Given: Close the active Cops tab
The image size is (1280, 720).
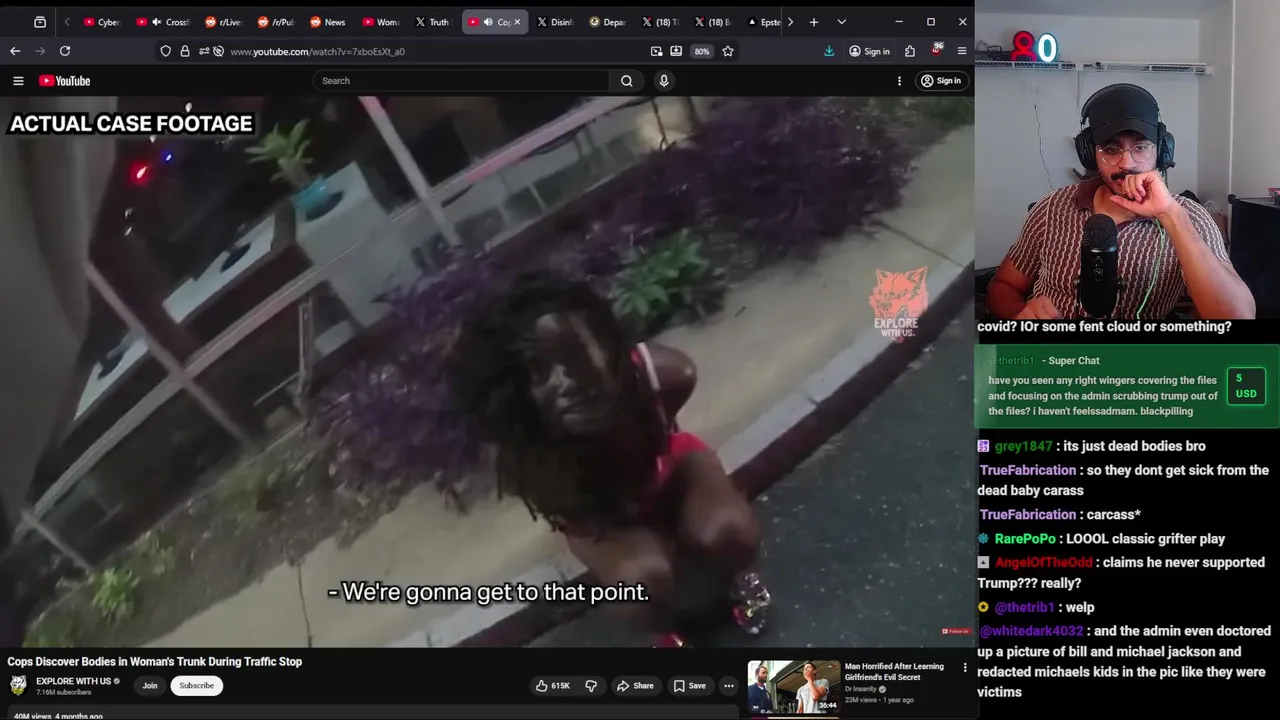Looking at the screenshot, I should click(x=517, y=22).
